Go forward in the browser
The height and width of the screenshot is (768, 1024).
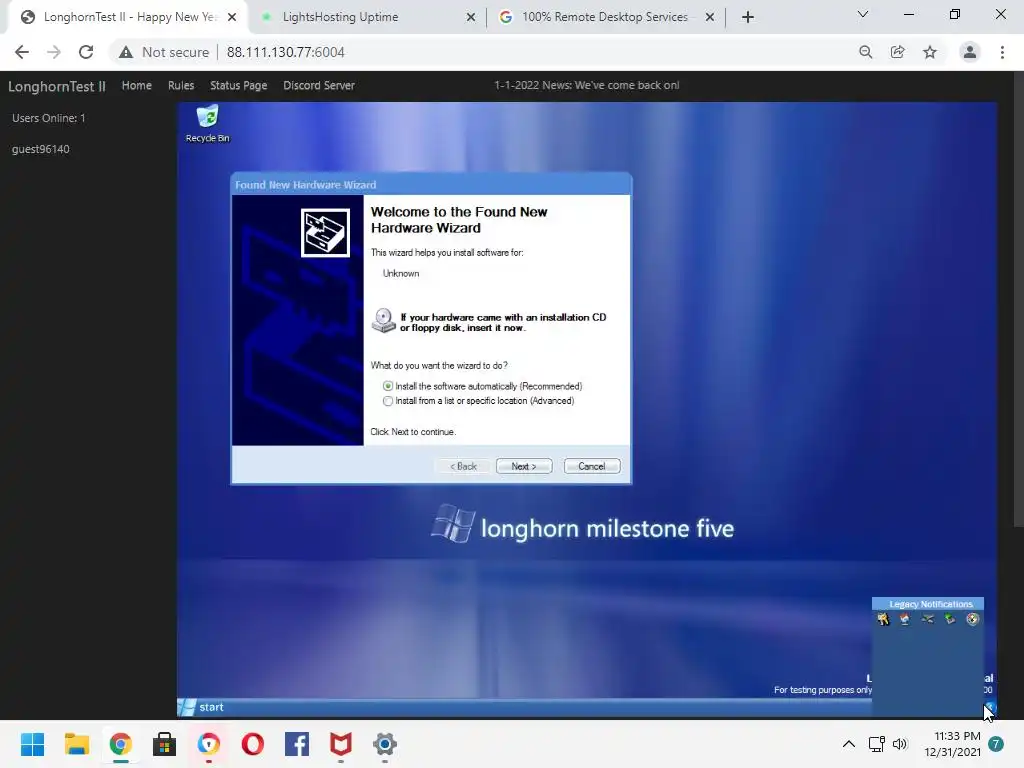click(x=54, y=52)
